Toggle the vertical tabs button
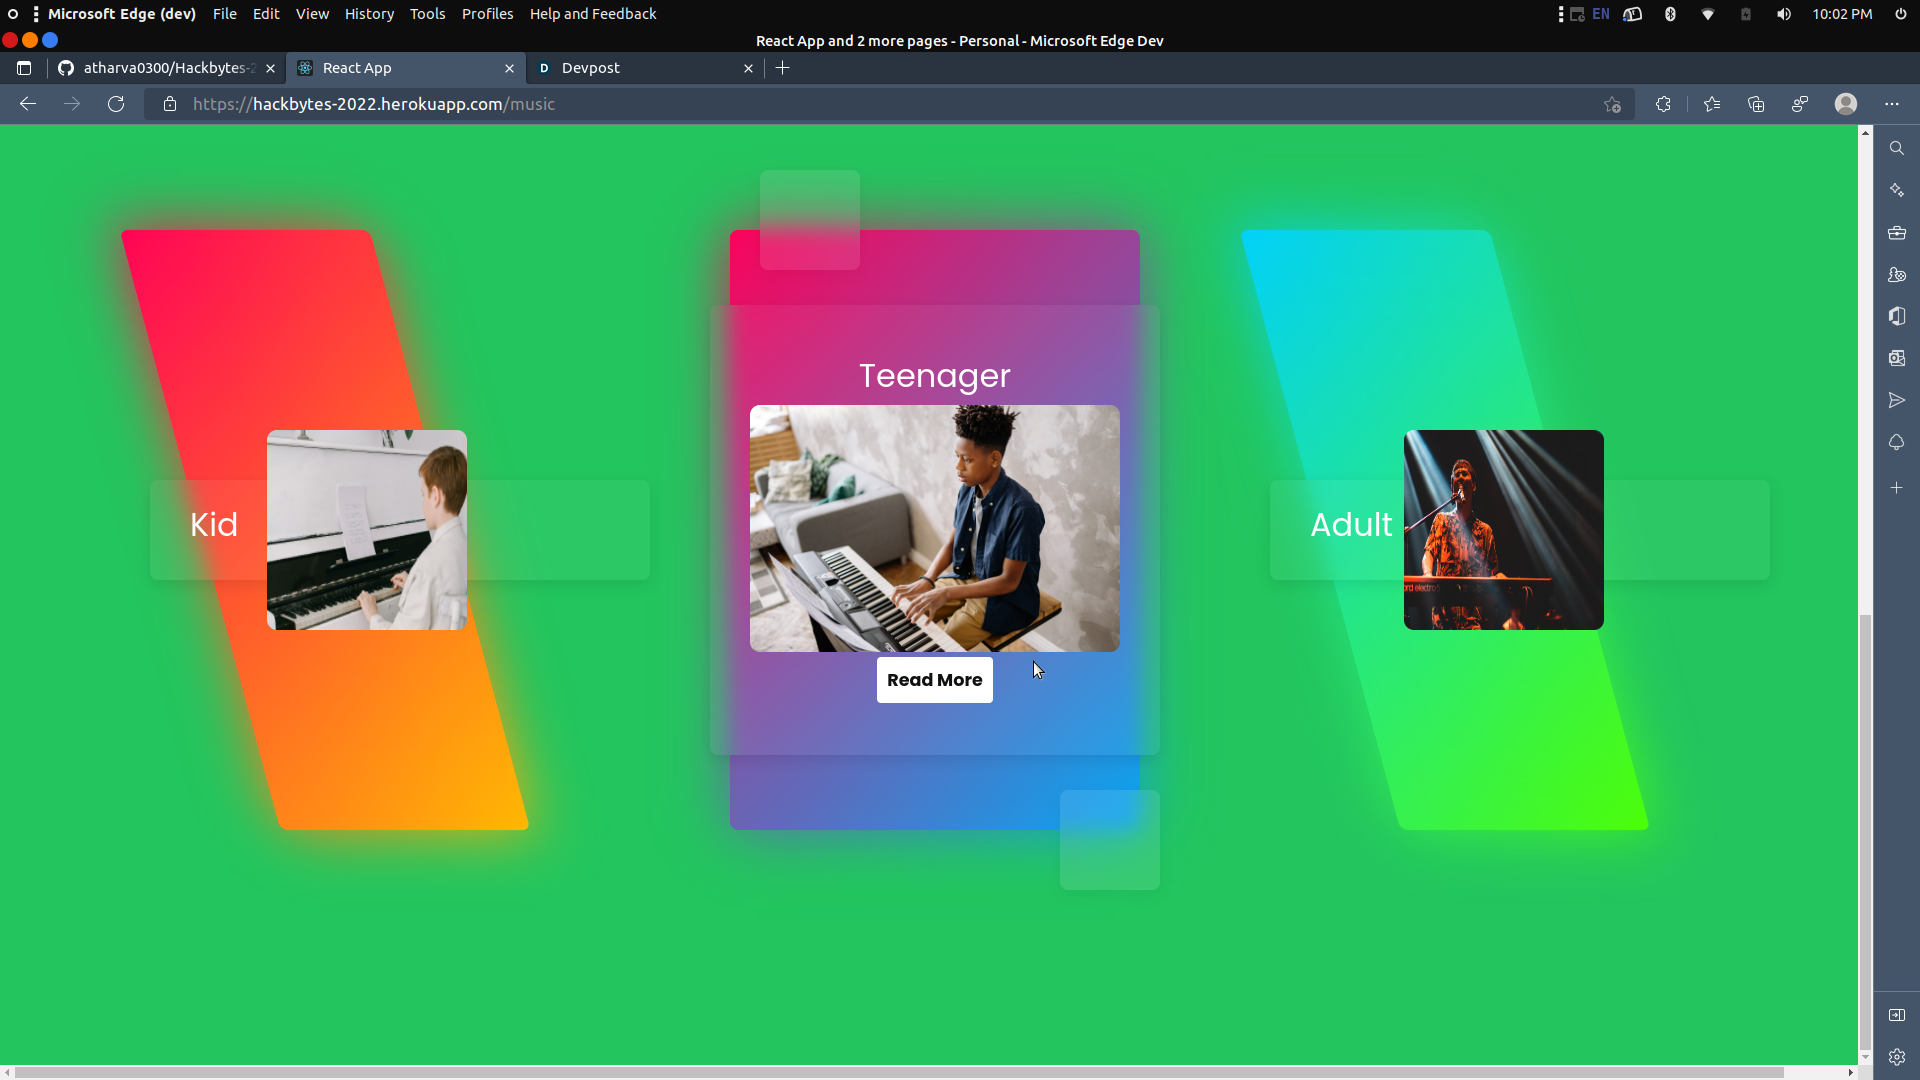Viewport: 1920px width, 1080px height. pyautogui.click(x=24, y=68)
